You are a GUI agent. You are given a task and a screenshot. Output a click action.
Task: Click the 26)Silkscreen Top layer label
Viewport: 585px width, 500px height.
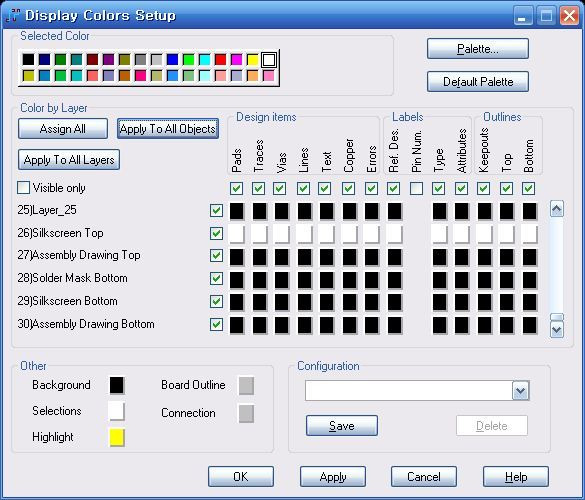pos(60,233)
